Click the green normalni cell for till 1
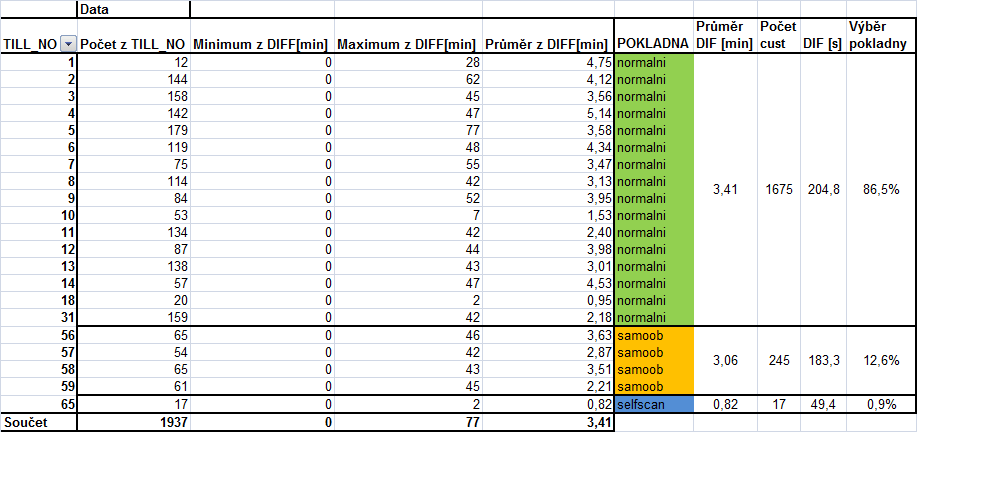Image resolution: width=1008 pixels, height=496 pixels. [x=653, y=62]
